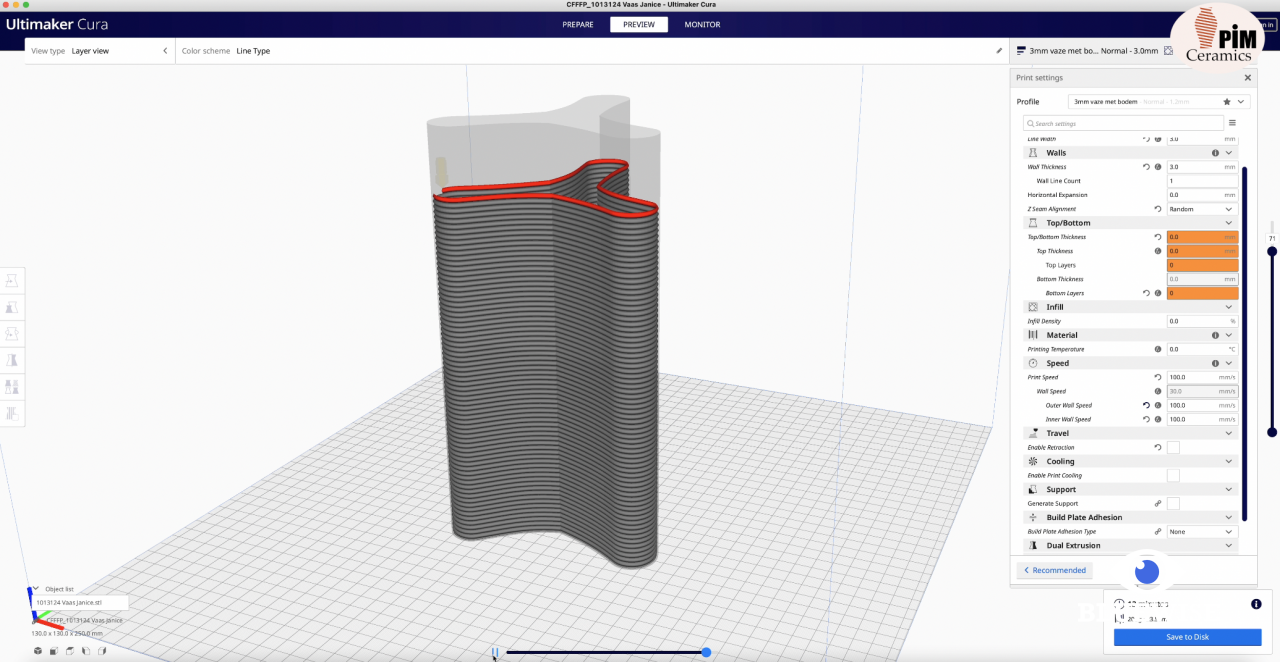Click the link icon beside Generate Support
1280x662 pixels.
(1158, 503)
